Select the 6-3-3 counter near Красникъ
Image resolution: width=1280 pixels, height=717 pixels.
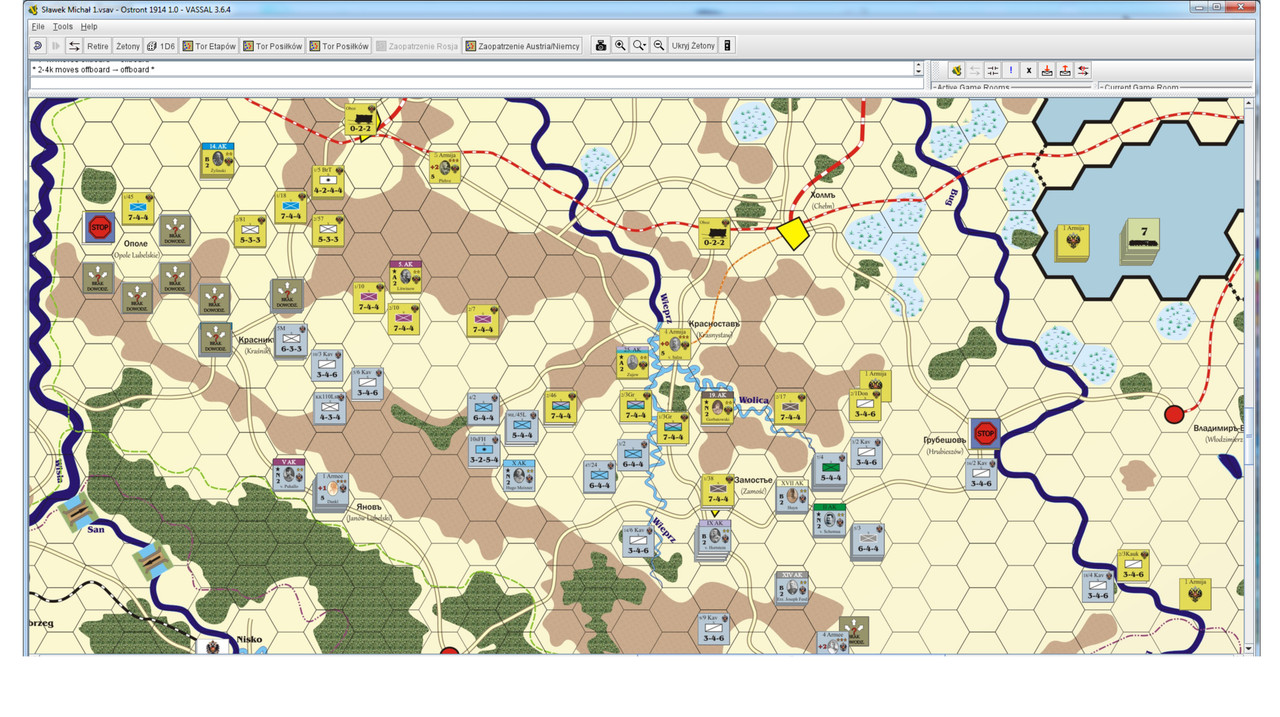(x=290, y=342)
